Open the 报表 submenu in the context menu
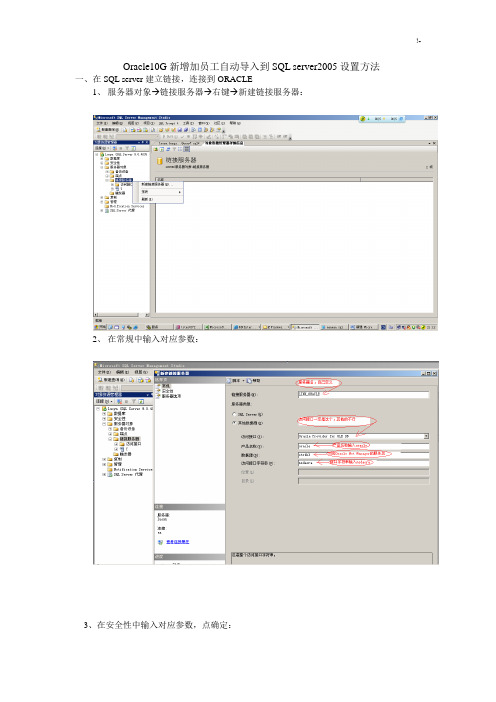 pyautogui.click(x=160, y=192)
